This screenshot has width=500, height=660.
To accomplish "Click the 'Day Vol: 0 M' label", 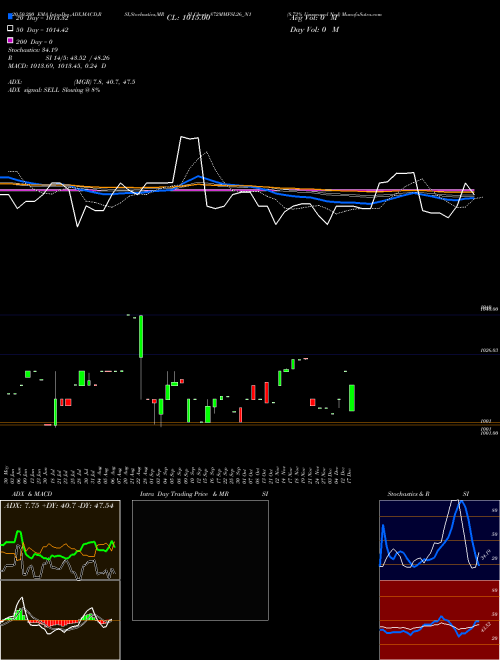I will pyautogui.click(x=314, y=29).
